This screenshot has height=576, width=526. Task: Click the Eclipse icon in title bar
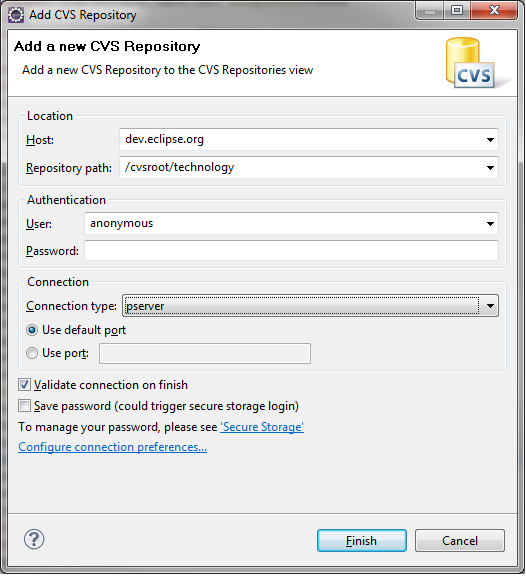16,15
